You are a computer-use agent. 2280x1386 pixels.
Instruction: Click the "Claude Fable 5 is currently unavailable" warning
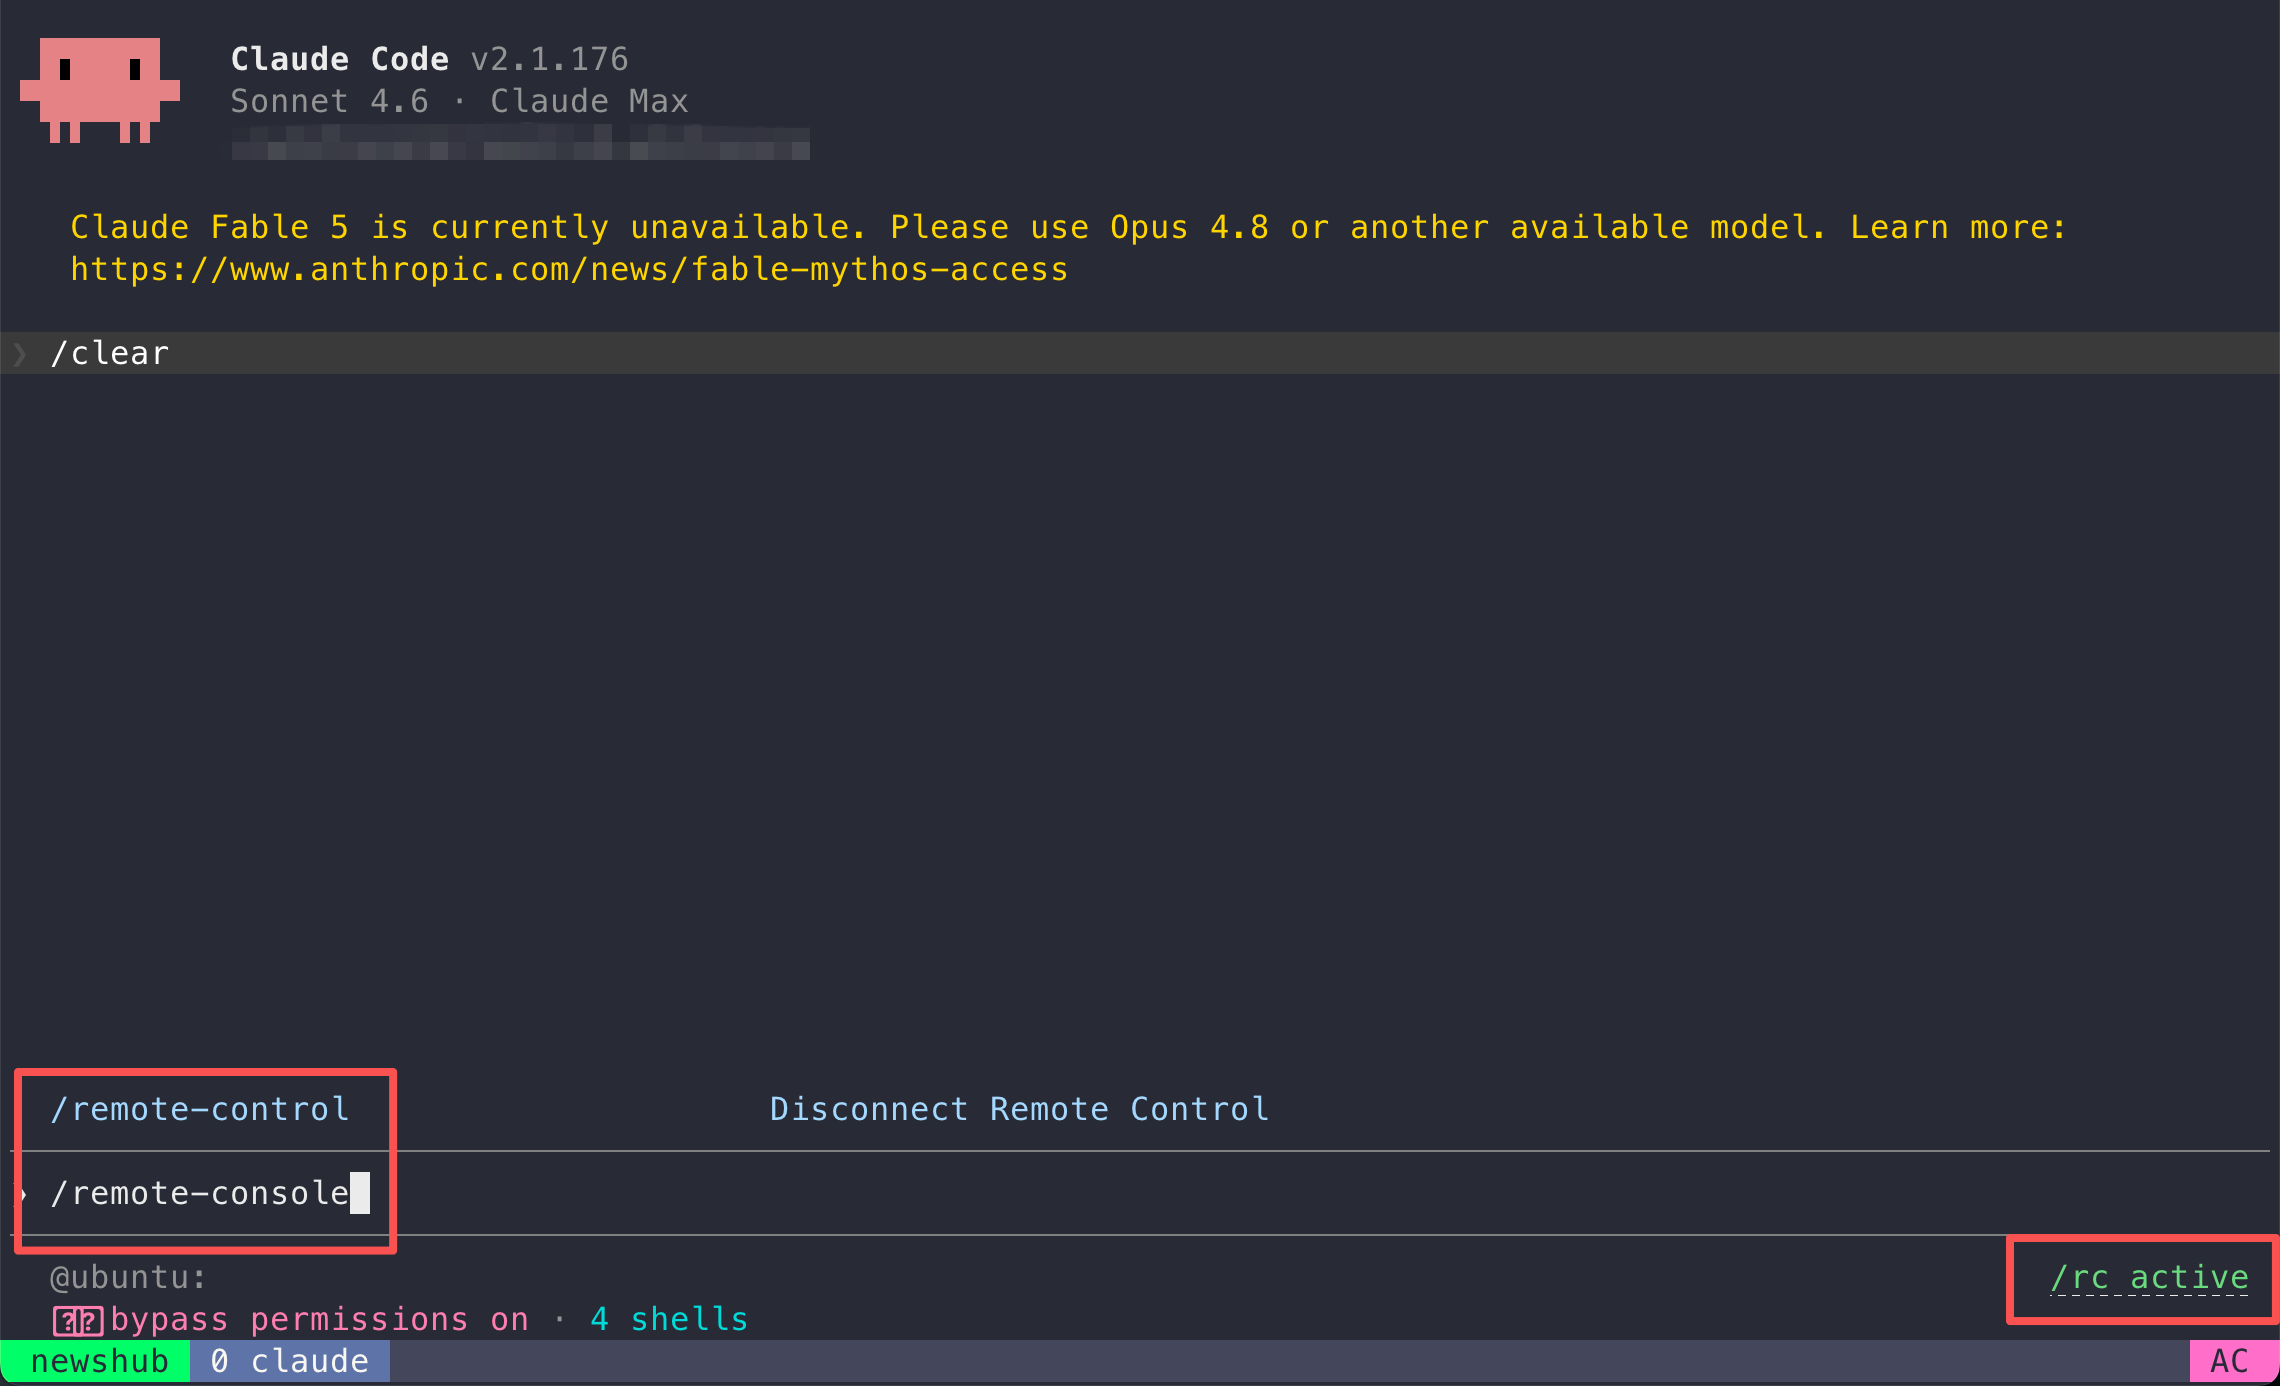1068,248
